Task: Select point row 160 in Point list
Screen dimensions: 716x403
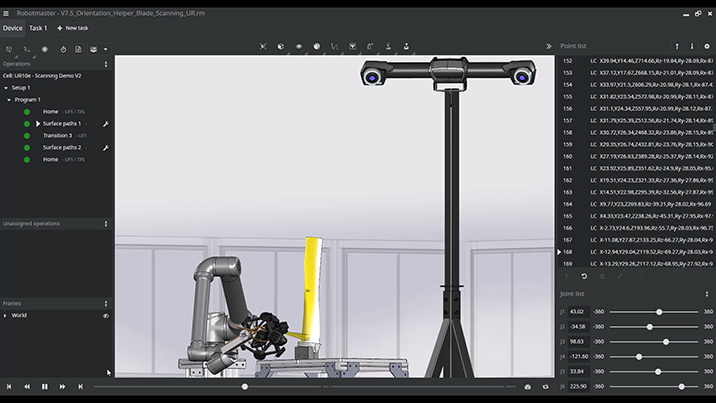Action: [x=635, y=156]
